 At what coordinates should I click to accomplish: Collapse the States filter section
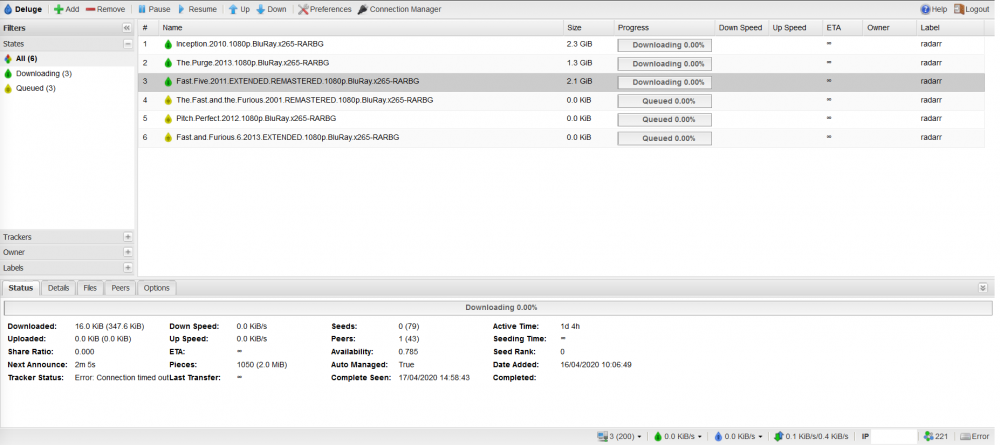(x=128, y=44)
